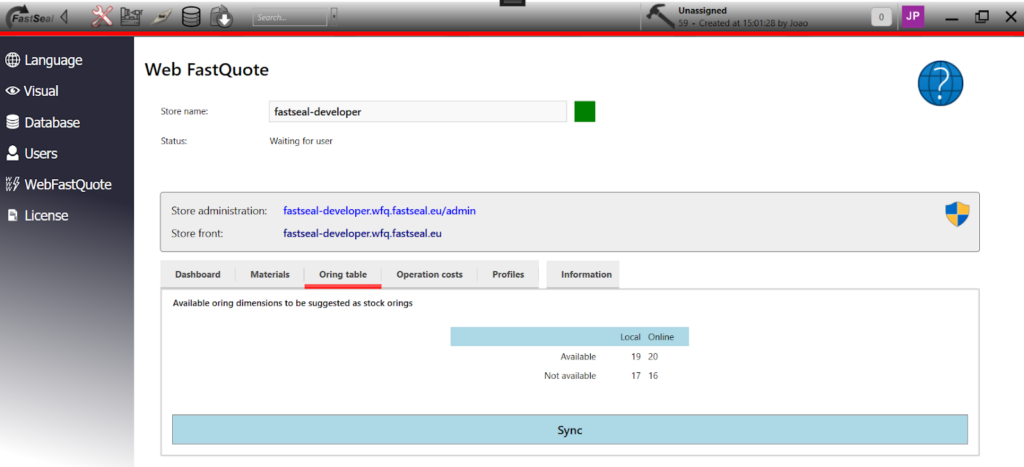Expand the search options dropdown
Image resolution: width=1024 pixels, height=467 pixels.
coord(334,14)
